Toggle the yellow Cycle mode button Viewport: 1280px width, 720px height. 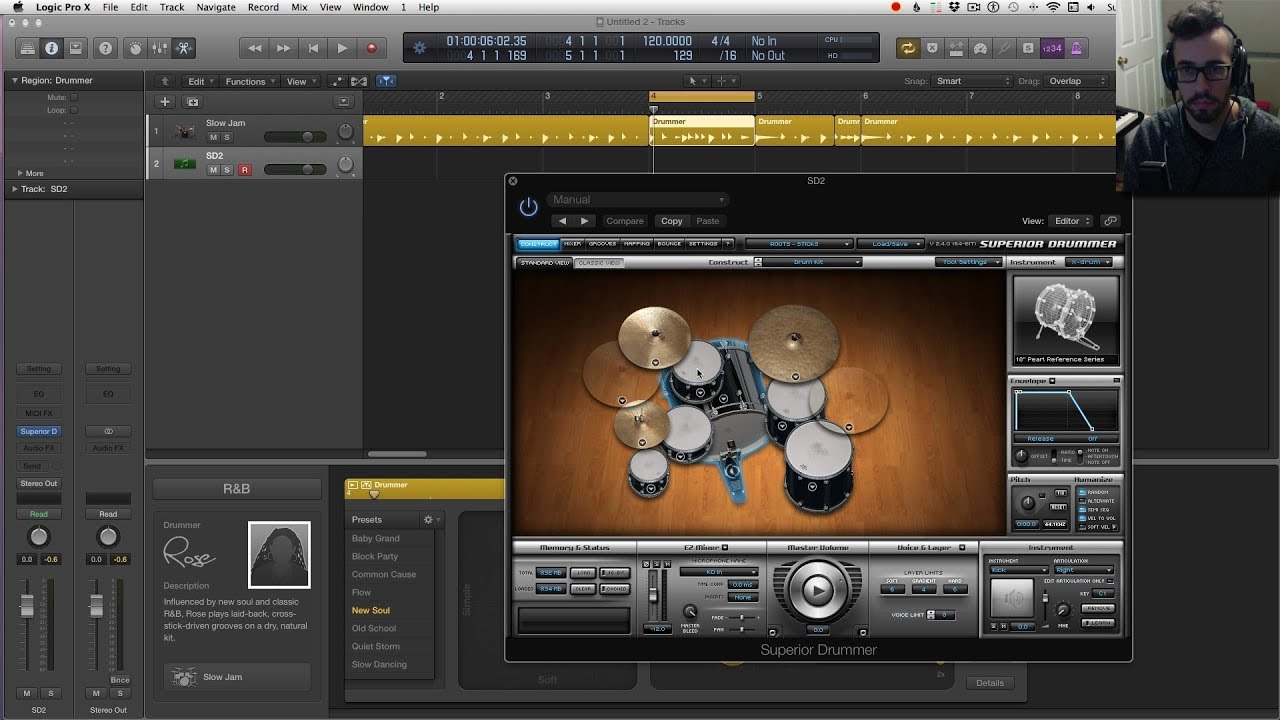coord(908,48)
